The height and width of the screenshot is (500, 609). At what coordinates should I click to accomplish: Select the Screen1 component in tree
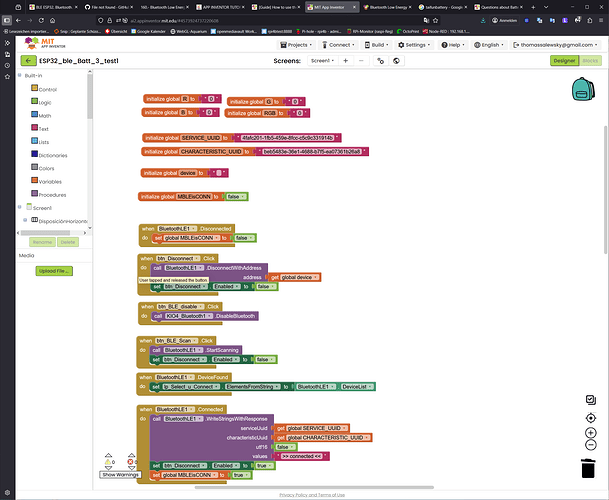point(39,207)
